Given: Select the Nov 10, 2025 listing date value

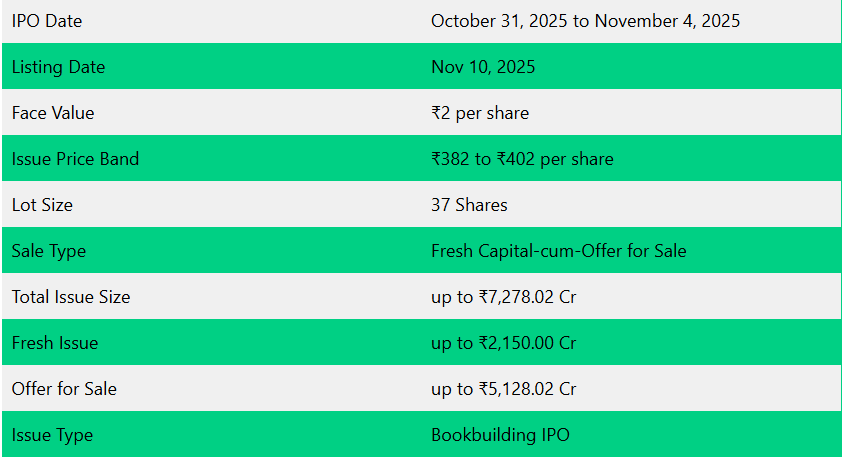Looking at the screenshot, I should click(483, 67).
